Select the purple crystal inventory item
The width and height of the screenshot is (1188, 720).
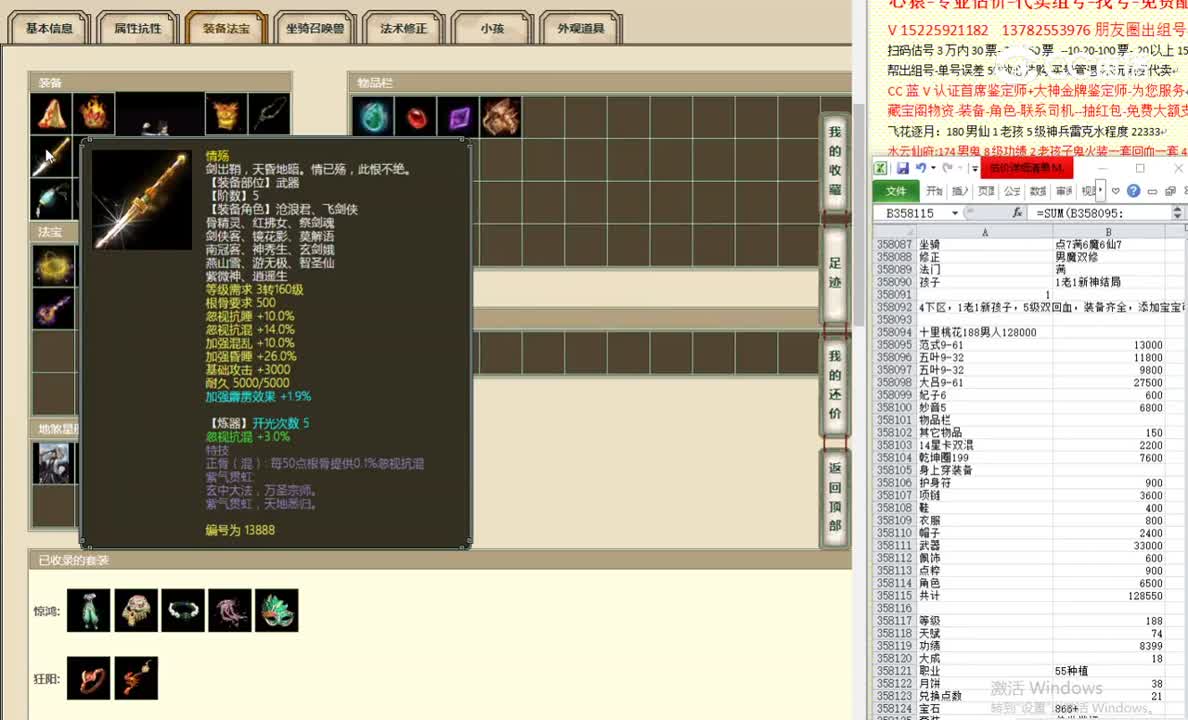pyautogui.click(x=458, y=117)
